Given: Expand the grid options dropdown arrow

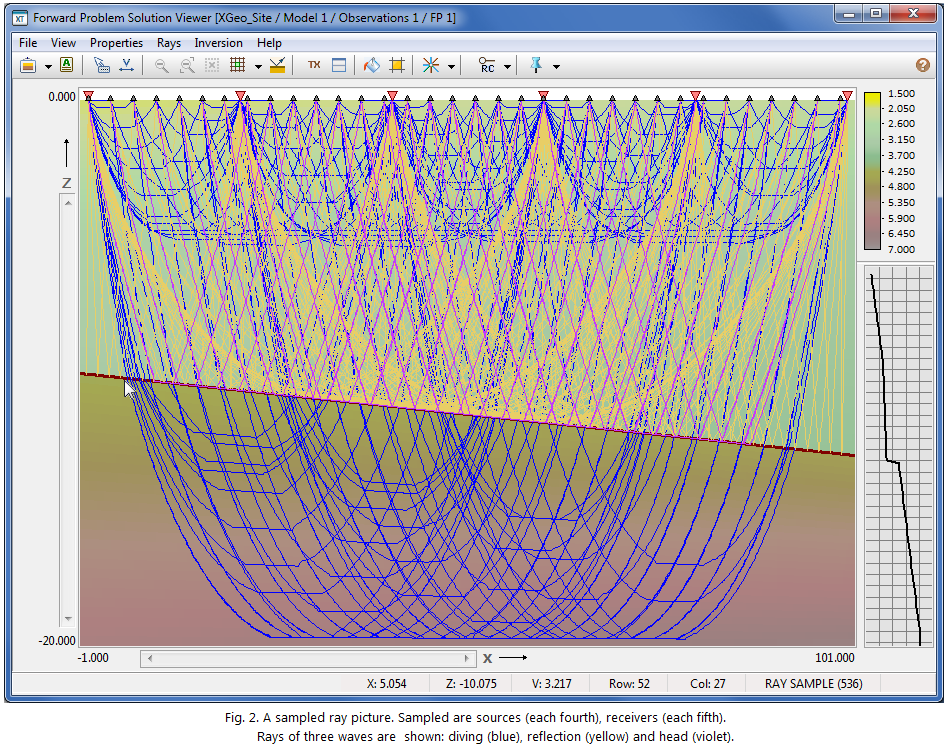Looking at the screenshot, I should click(258, 66).
